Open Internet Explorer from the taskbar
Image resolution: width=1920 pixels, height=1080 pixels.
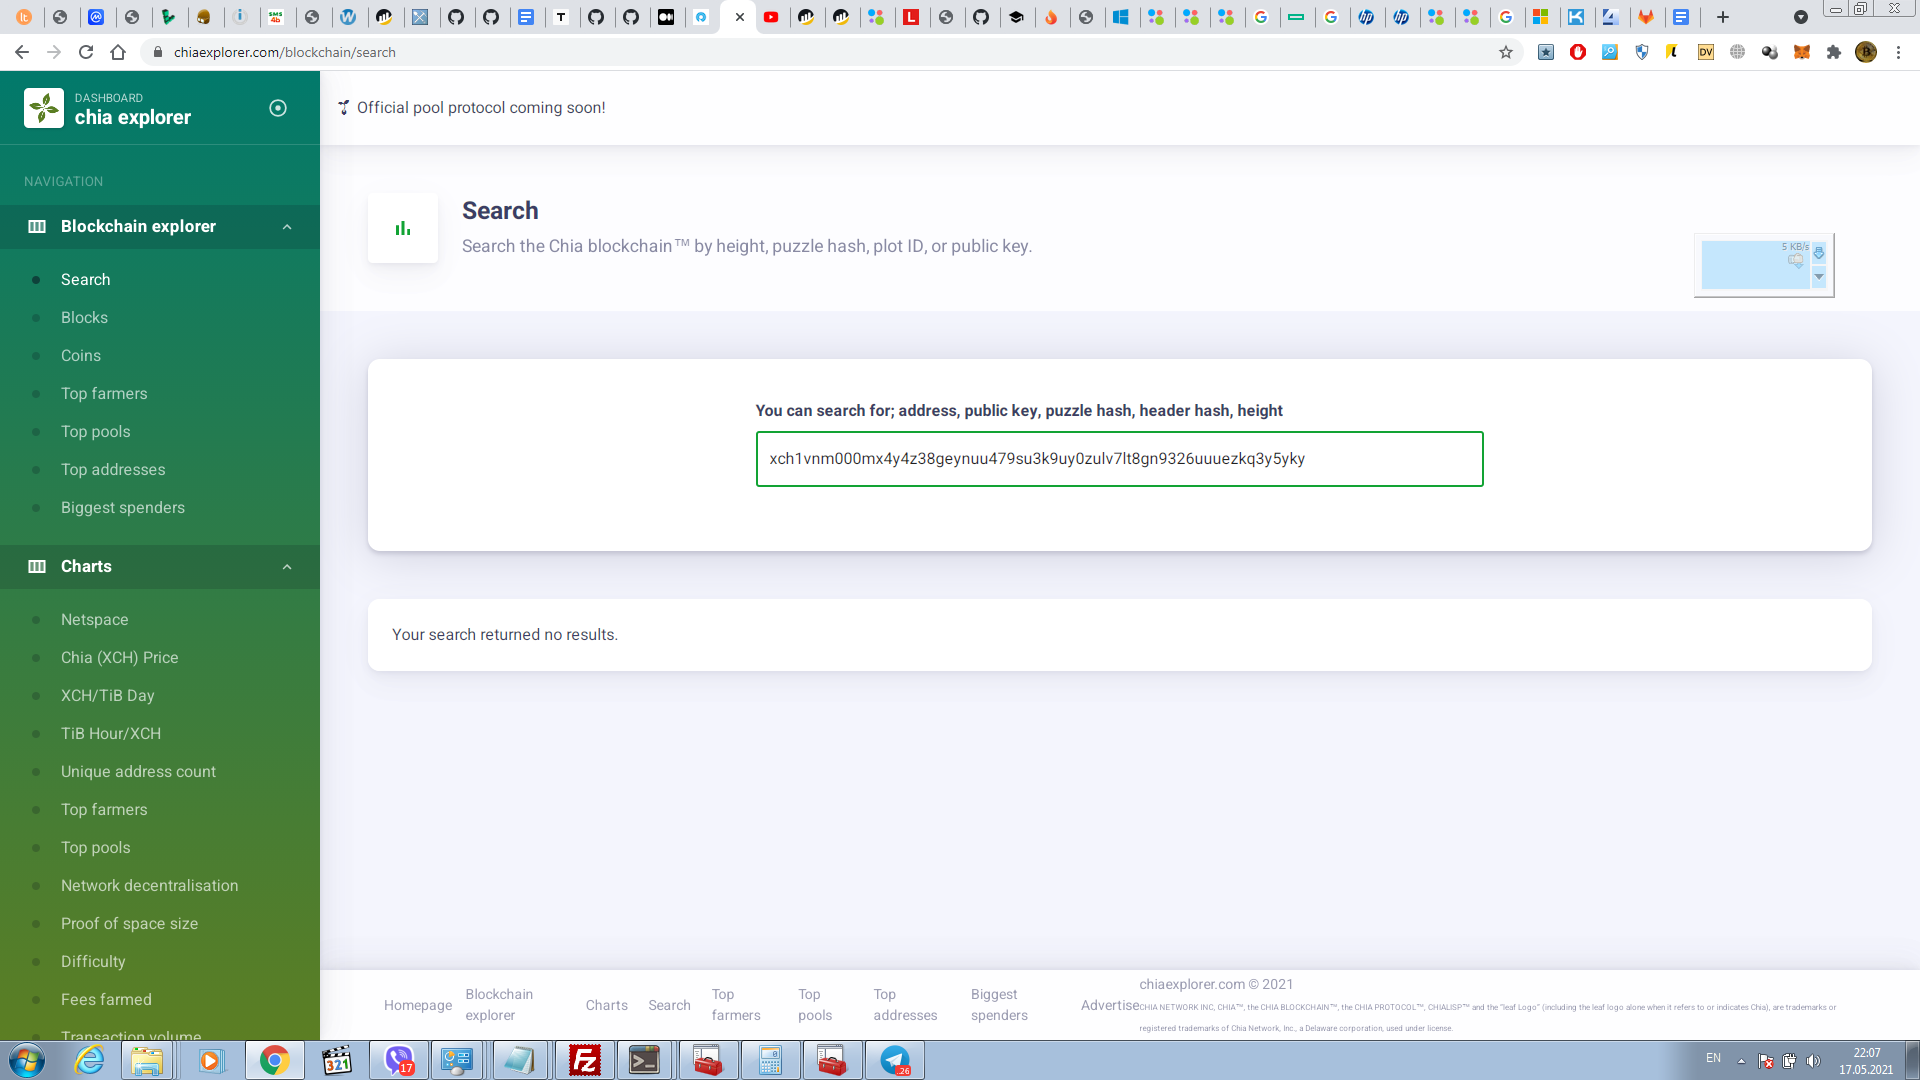click(x=90, y=1060)
